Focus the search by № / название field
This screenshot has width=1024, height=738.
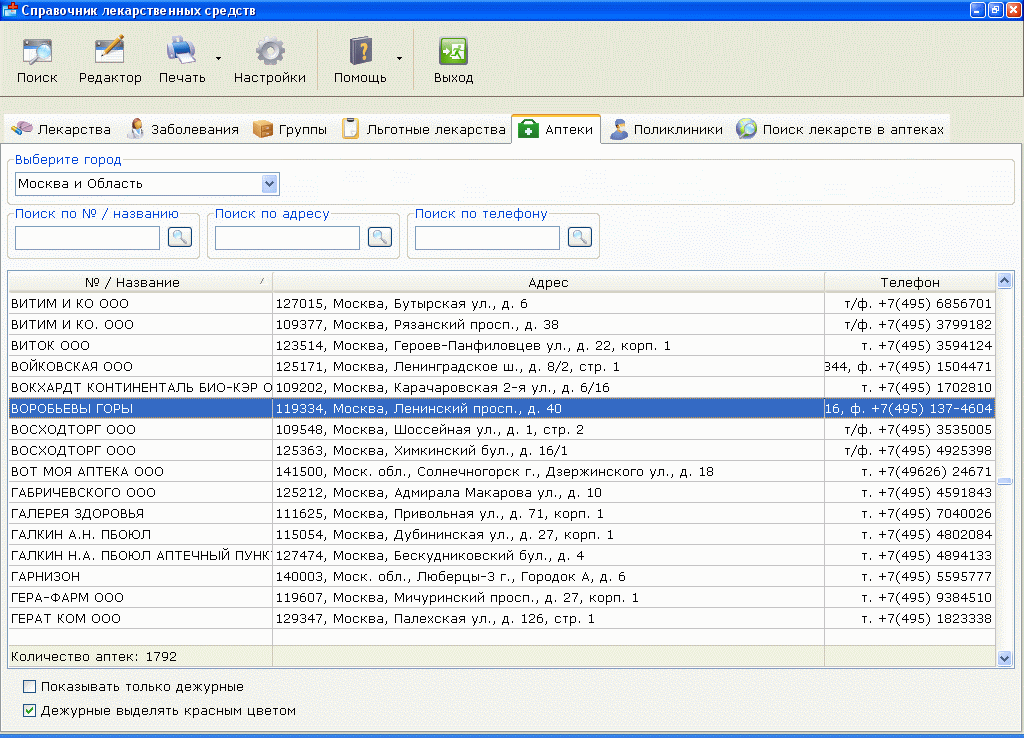[x=87, y=238]
